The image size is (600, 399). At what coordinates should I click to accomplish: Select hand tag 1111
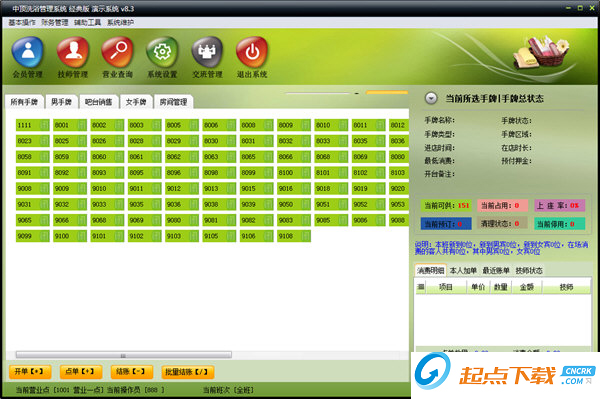pos(33,125)
